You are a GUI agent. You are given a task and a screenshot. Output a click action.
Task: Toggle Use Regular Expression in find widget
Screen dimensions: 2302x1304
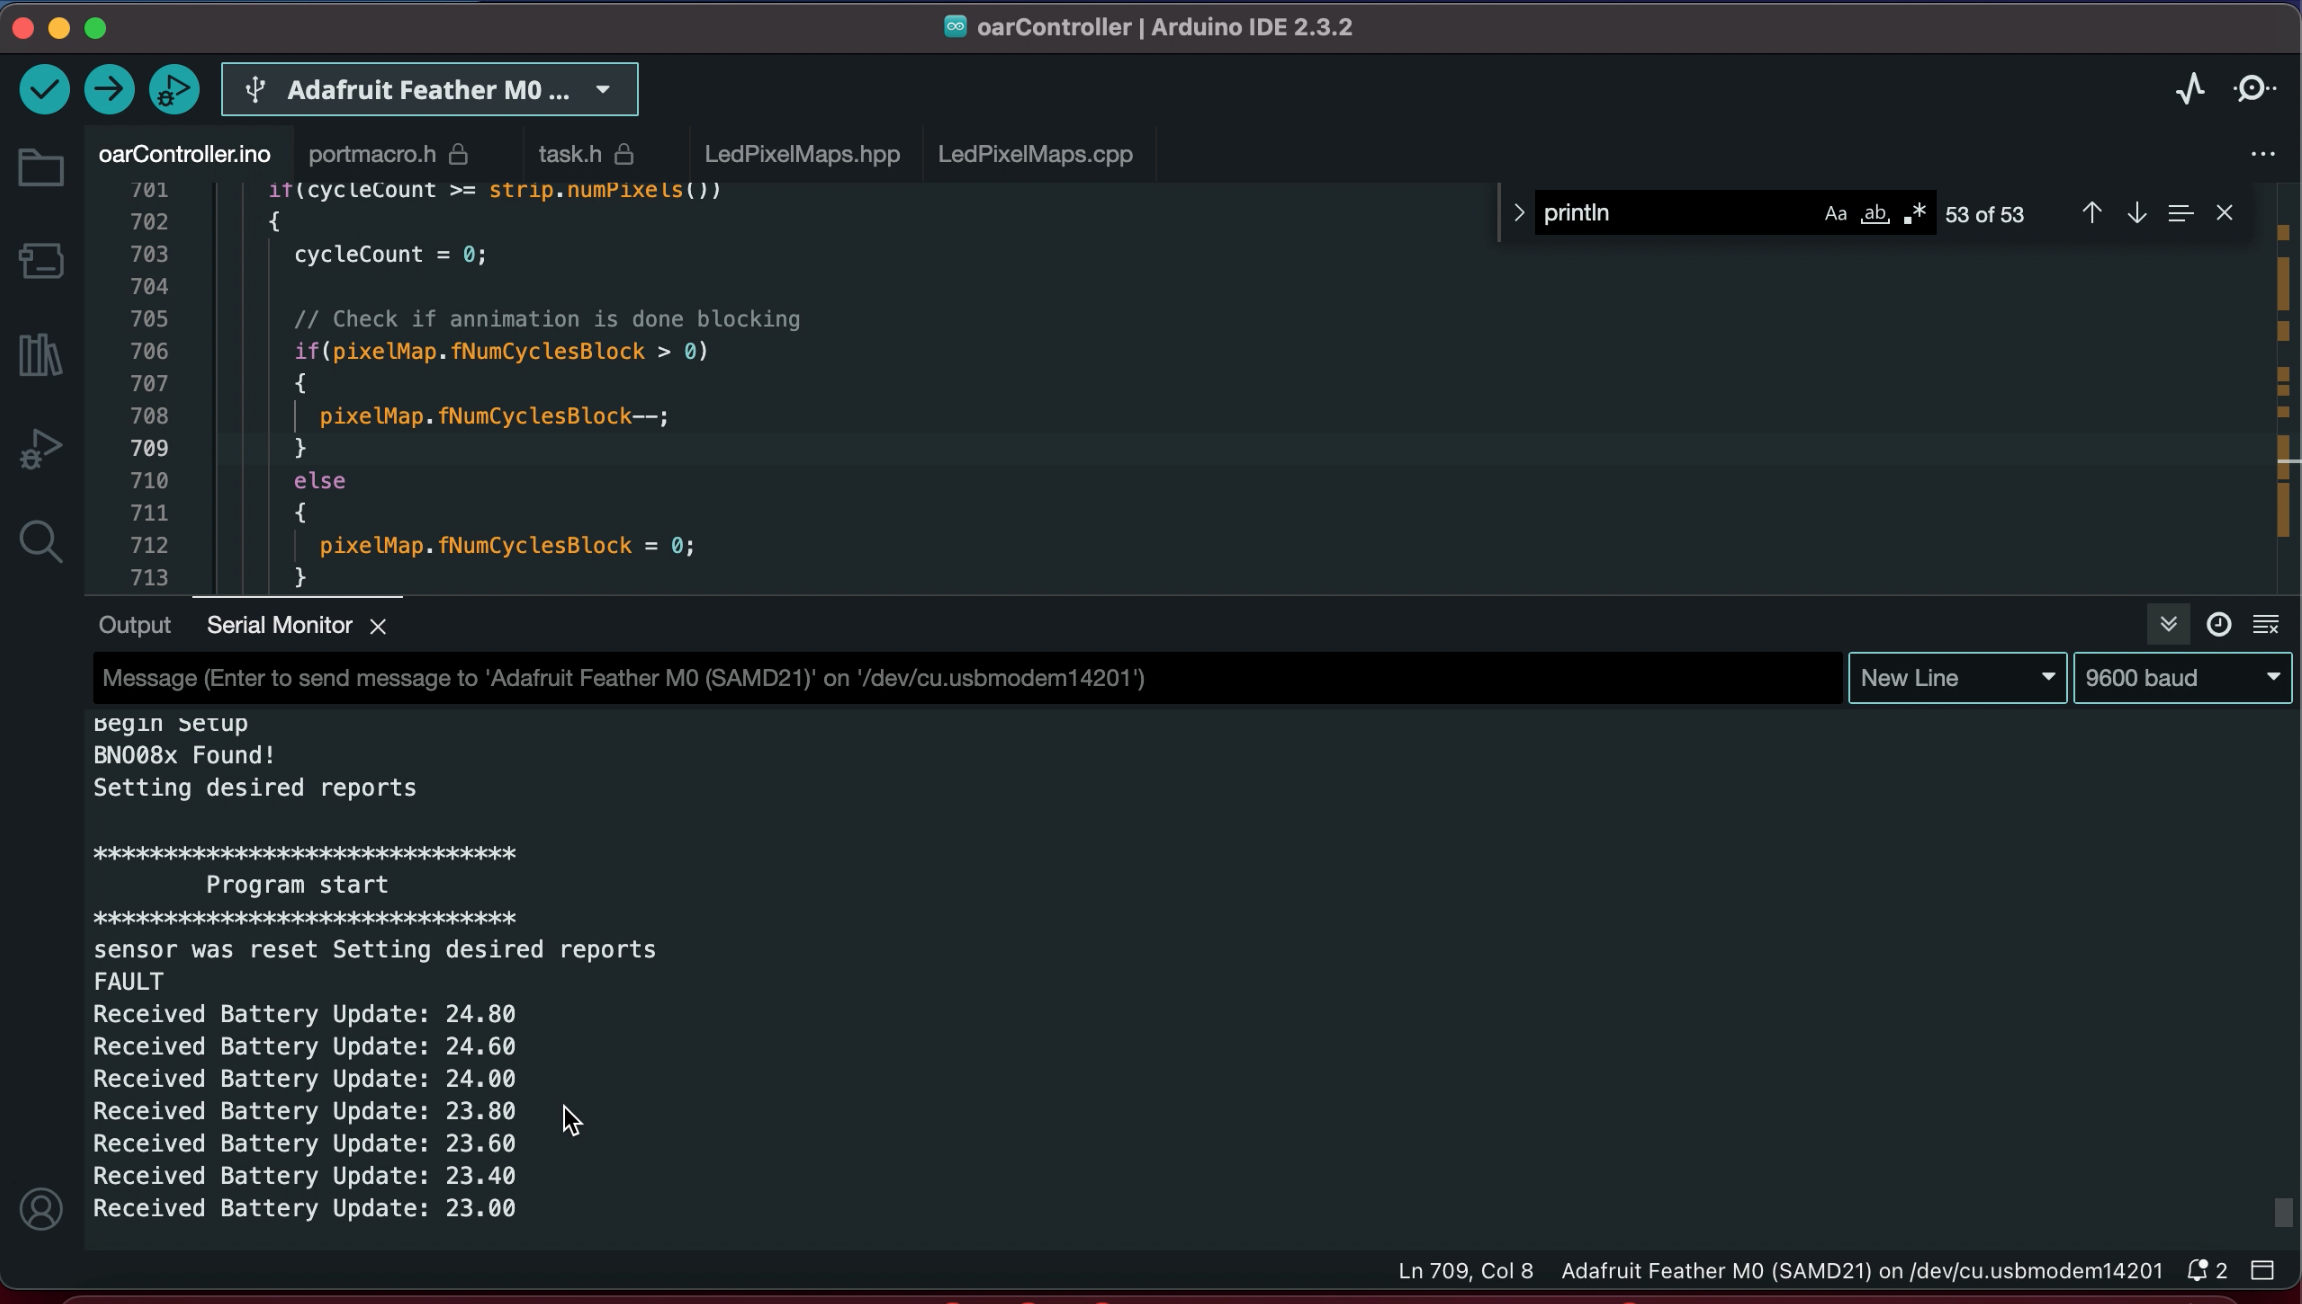(x=1914, y=213)
